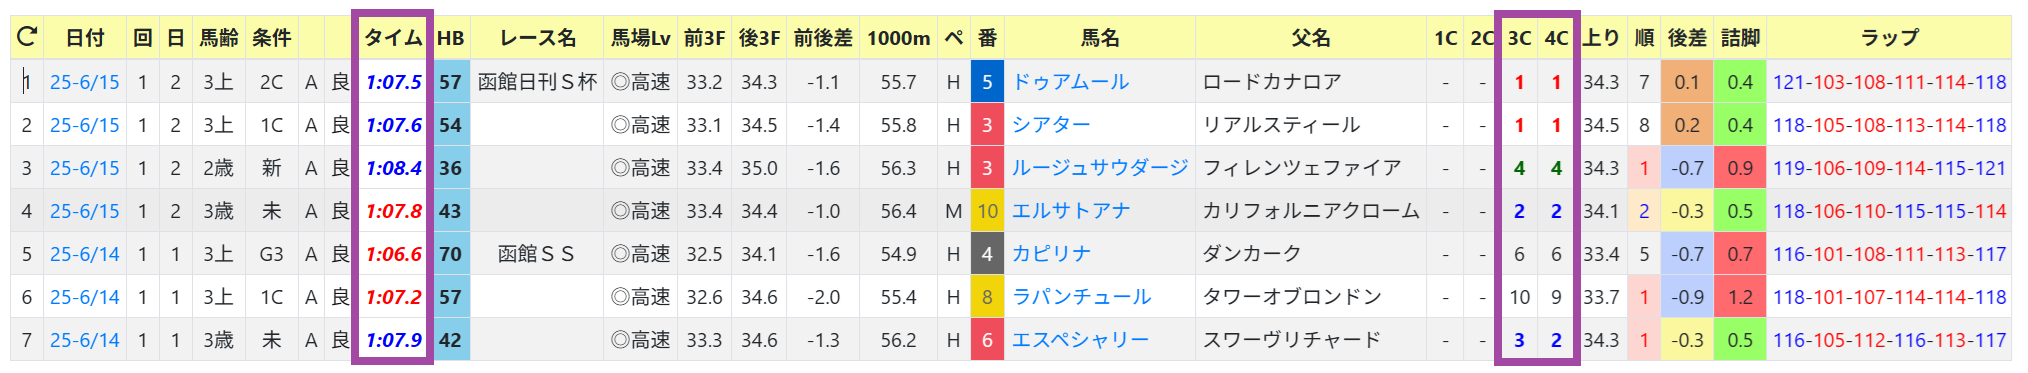This screenshot has width=2028, height=373.
Task: Sort by ラップ column header
Action: tap(1889, 38)
